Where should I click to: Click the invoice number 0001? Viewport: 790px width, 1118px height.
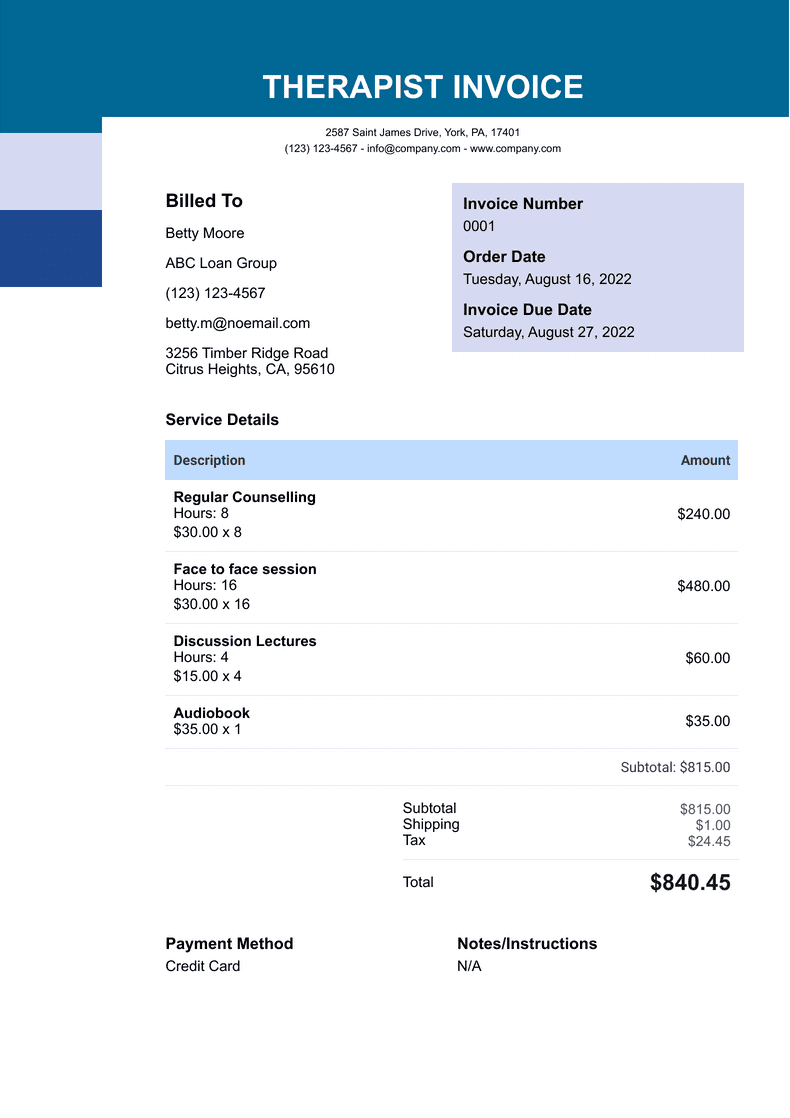(x=479, y=226)
